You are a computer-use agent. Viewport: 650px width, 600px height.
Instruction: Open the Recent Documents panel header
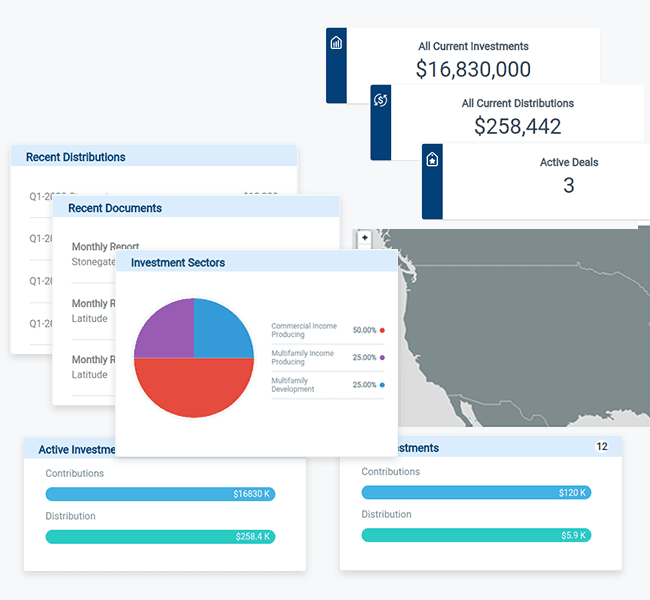click(x=196, y=208)
